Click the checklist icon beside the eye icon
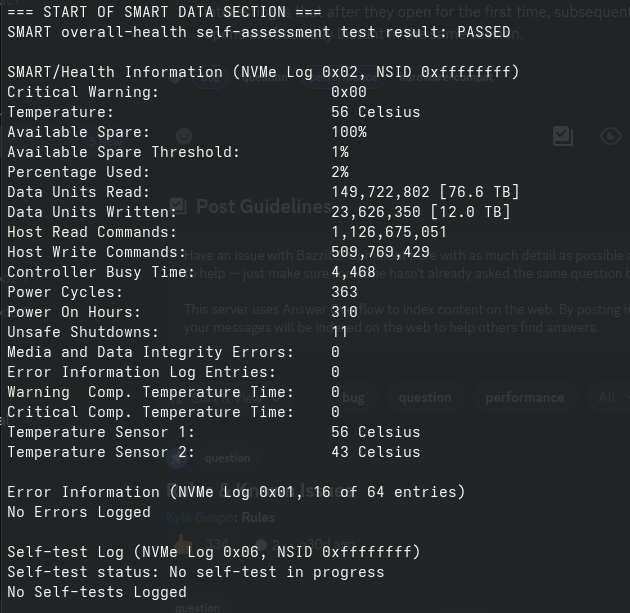The width and height of the screenshot is (630, 613). click(x=563, y=136)
